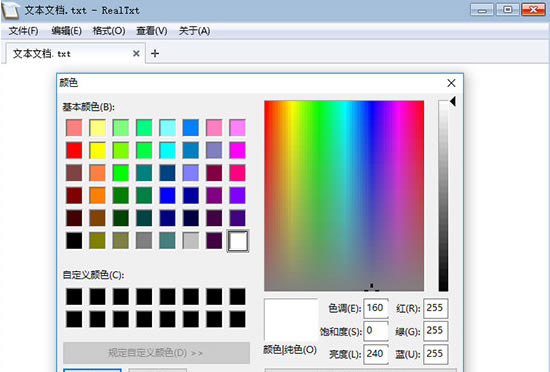
Task: Close the 文本文档.txt tab with its x icon
Action: point(136,54)
